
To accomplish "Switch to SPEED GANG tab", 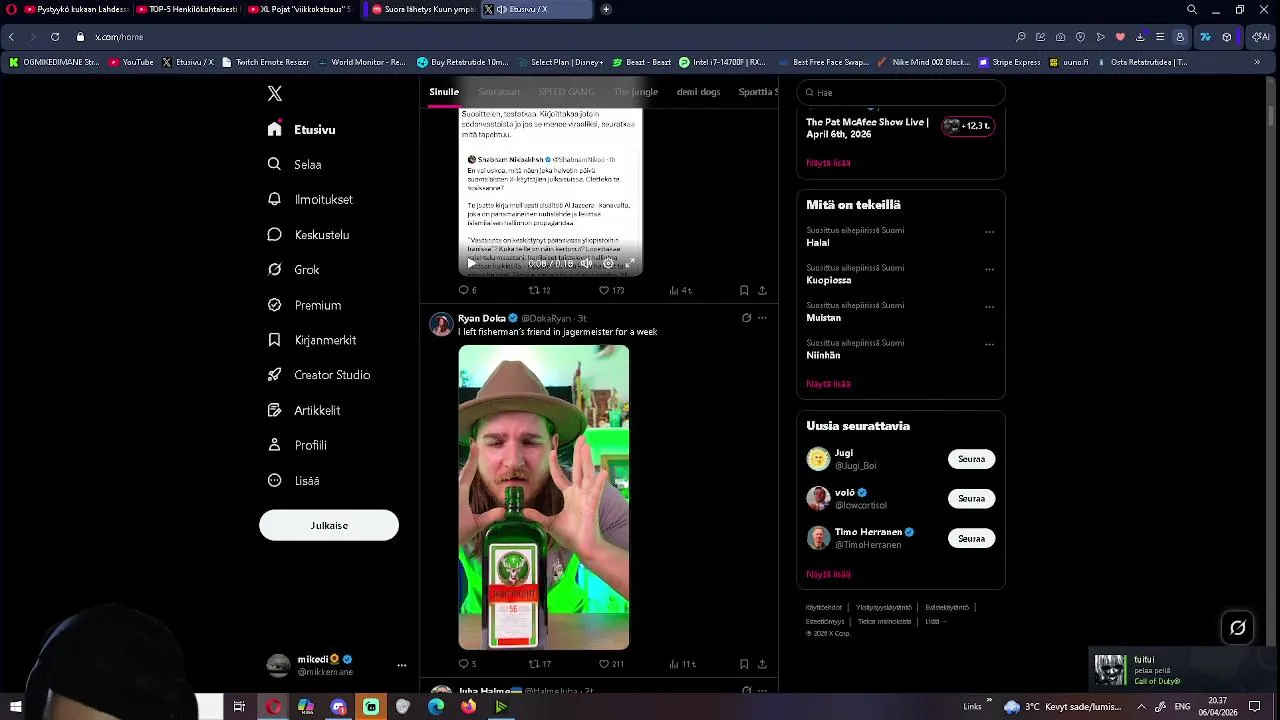I will [x=566, y=92].
